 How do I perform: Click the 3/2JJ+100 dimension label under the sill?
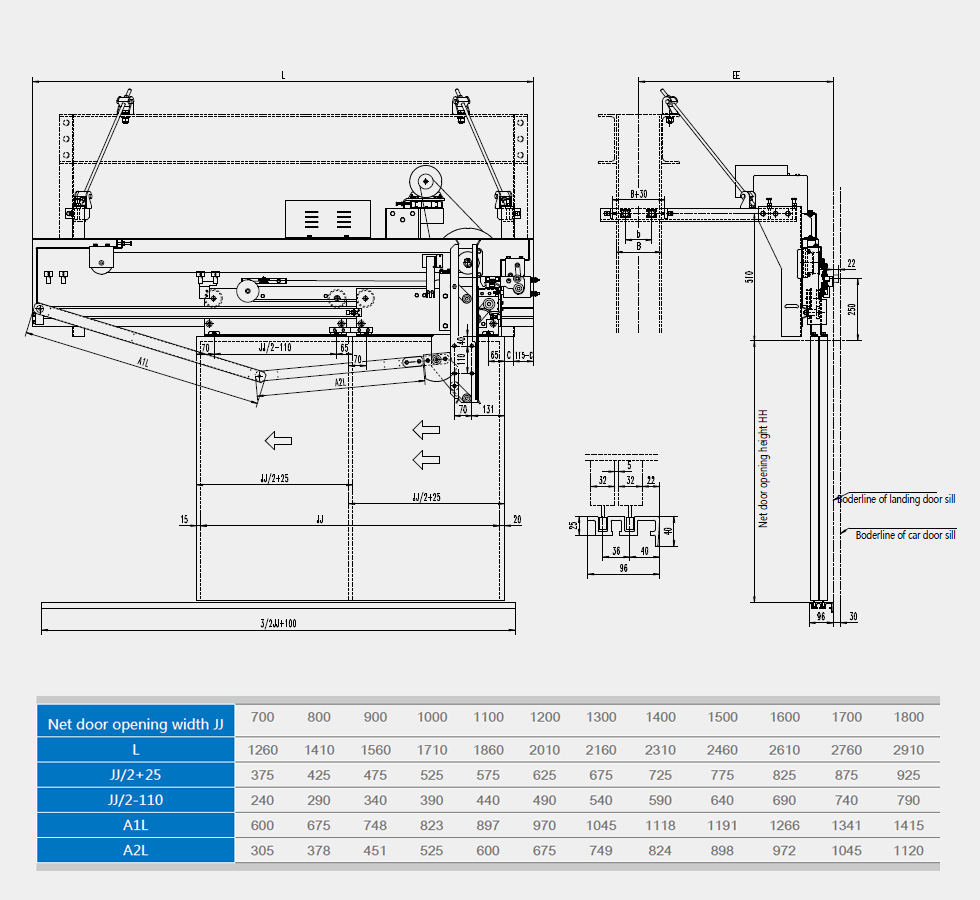[277, 623]
